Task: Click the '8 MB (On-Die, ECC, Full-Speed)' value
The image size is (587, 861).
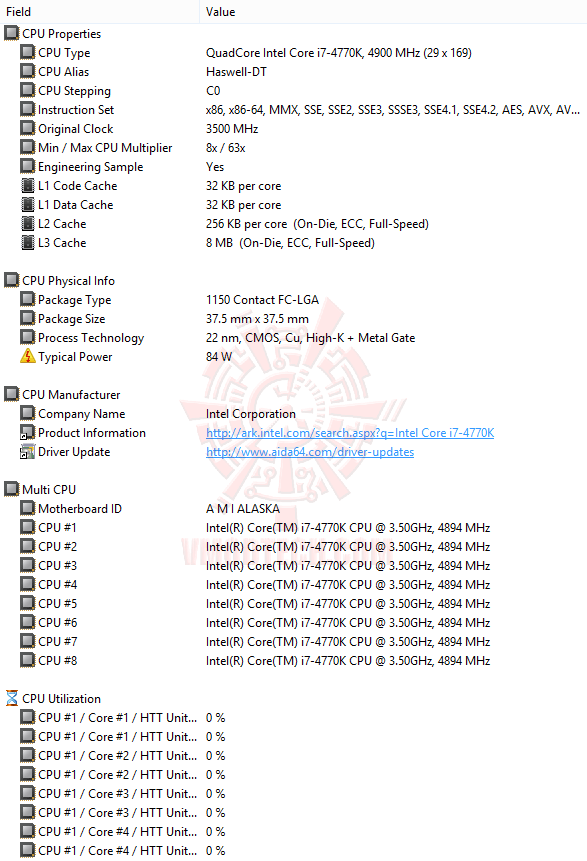Action: [290, 243]
